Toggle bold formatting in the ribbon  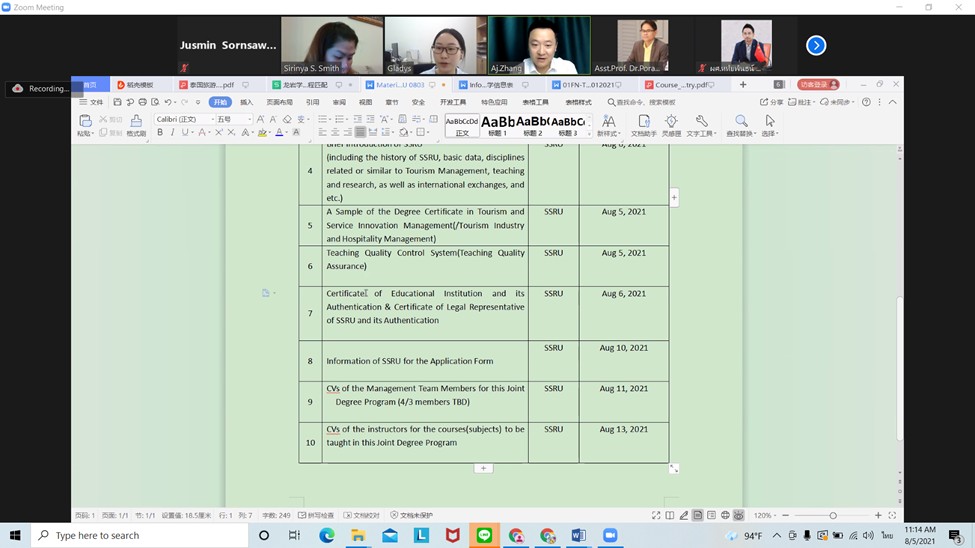[160, 133]
